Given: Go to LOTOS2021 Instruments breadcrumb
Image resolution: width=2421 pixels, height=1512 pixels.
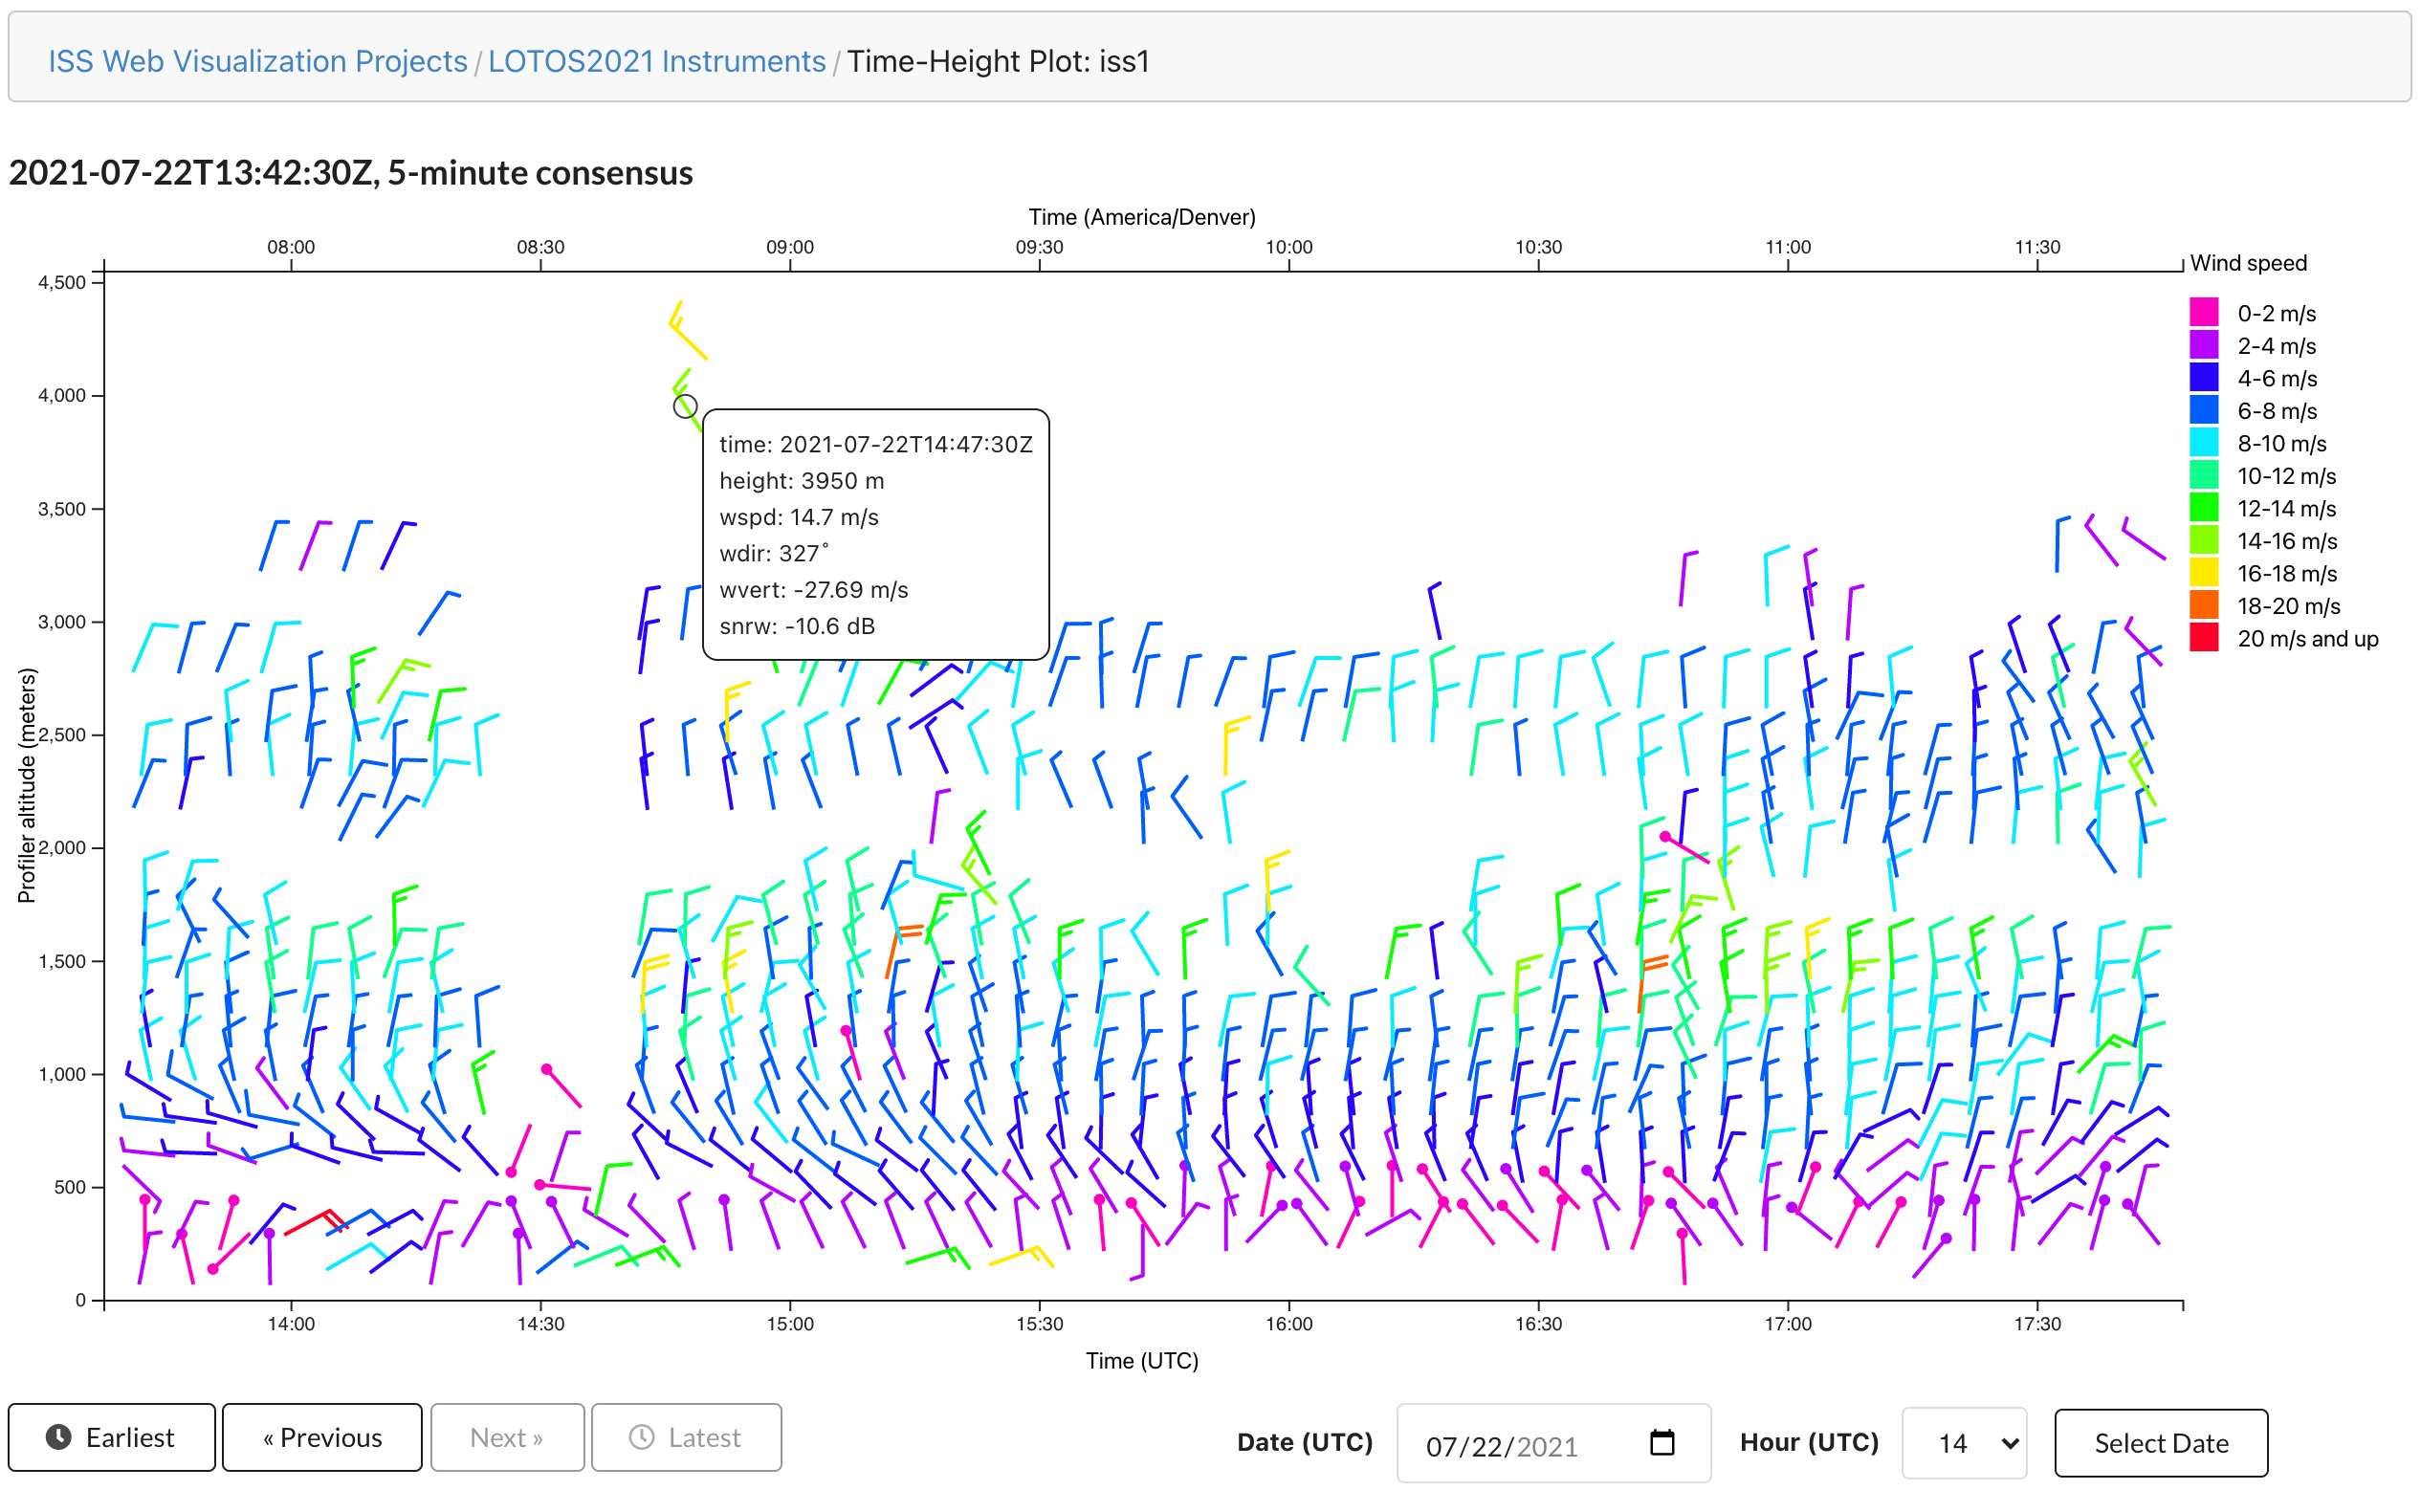Looking at the screenshot, I should (656, 61).
